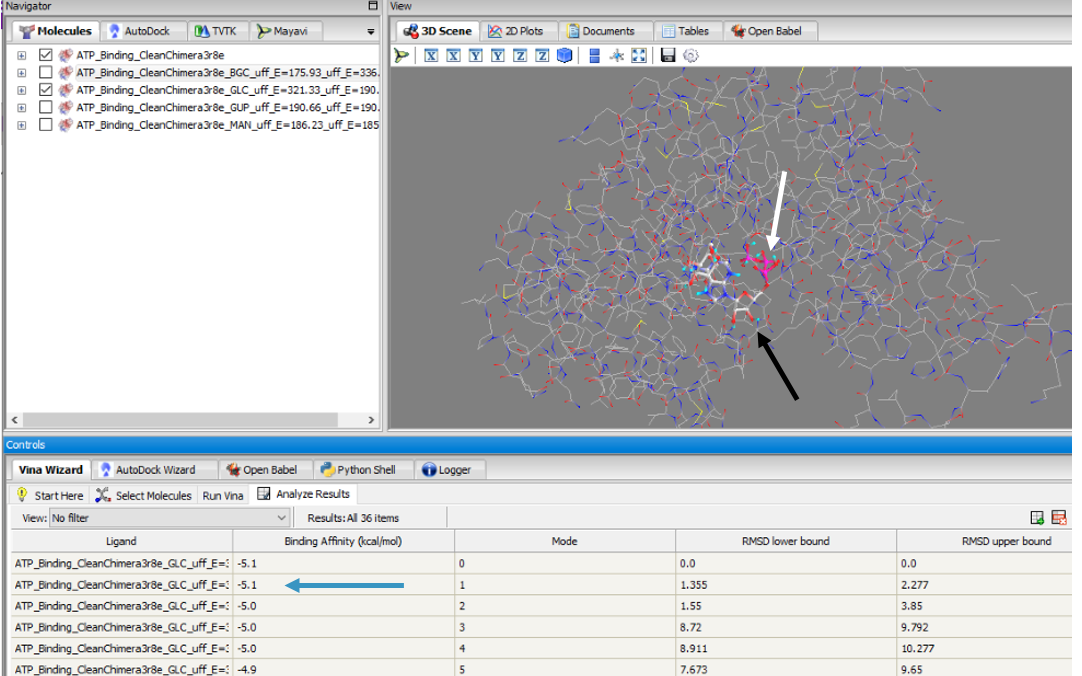1082x676 pixels.
Task: Check the BGC ligand visibility checkbox
Action: tap(46, 73)
